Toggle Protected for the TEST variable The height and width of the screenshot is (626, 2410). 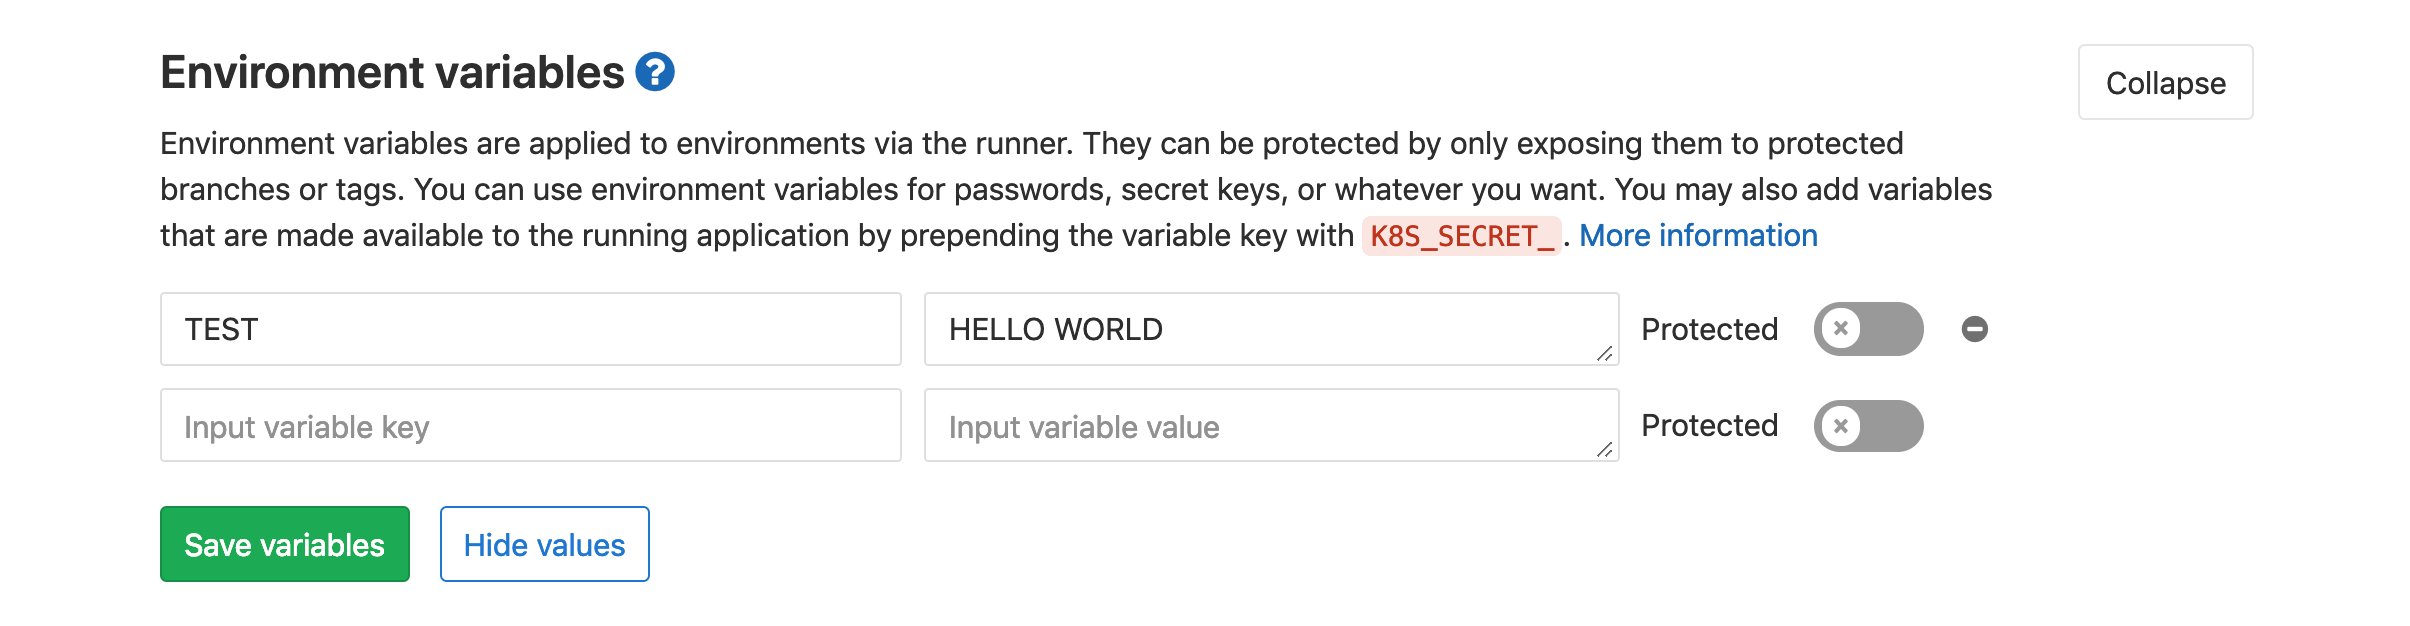pyautogui.click(x=1868, y=329)
